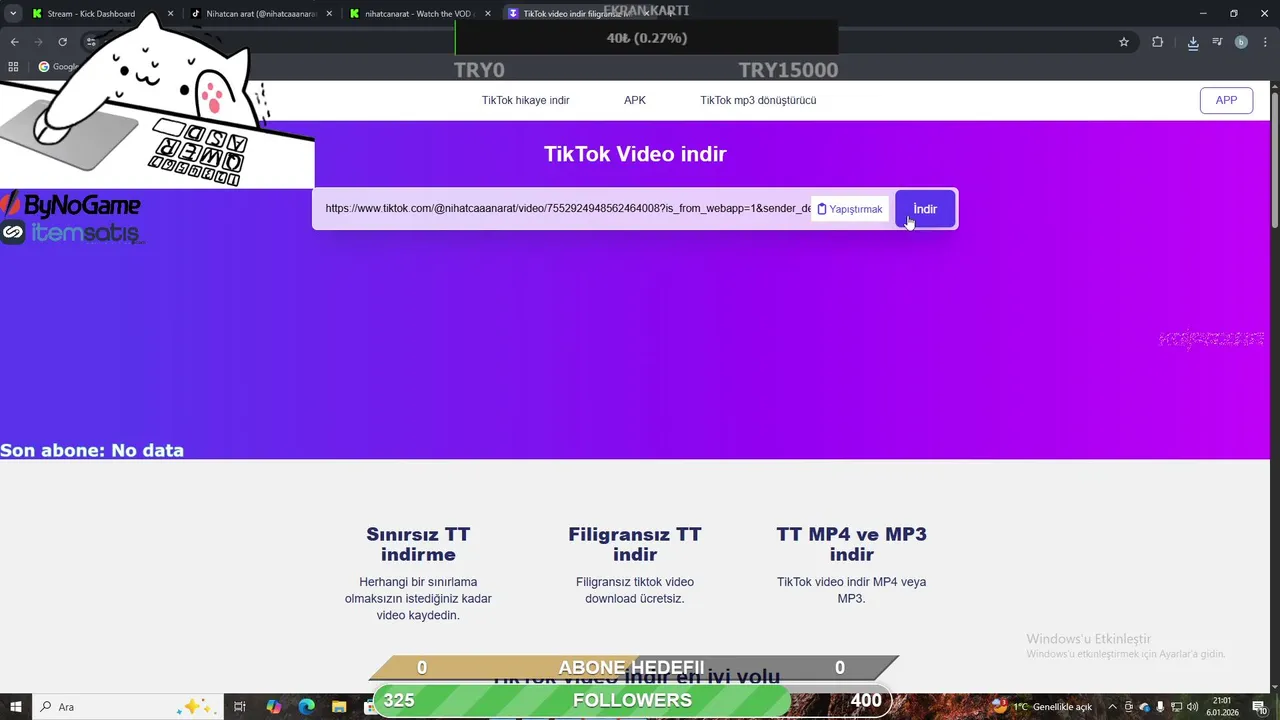1280x720 pixels.
Task: Expand hidden system tray icons chevron
Action: 1112,707
